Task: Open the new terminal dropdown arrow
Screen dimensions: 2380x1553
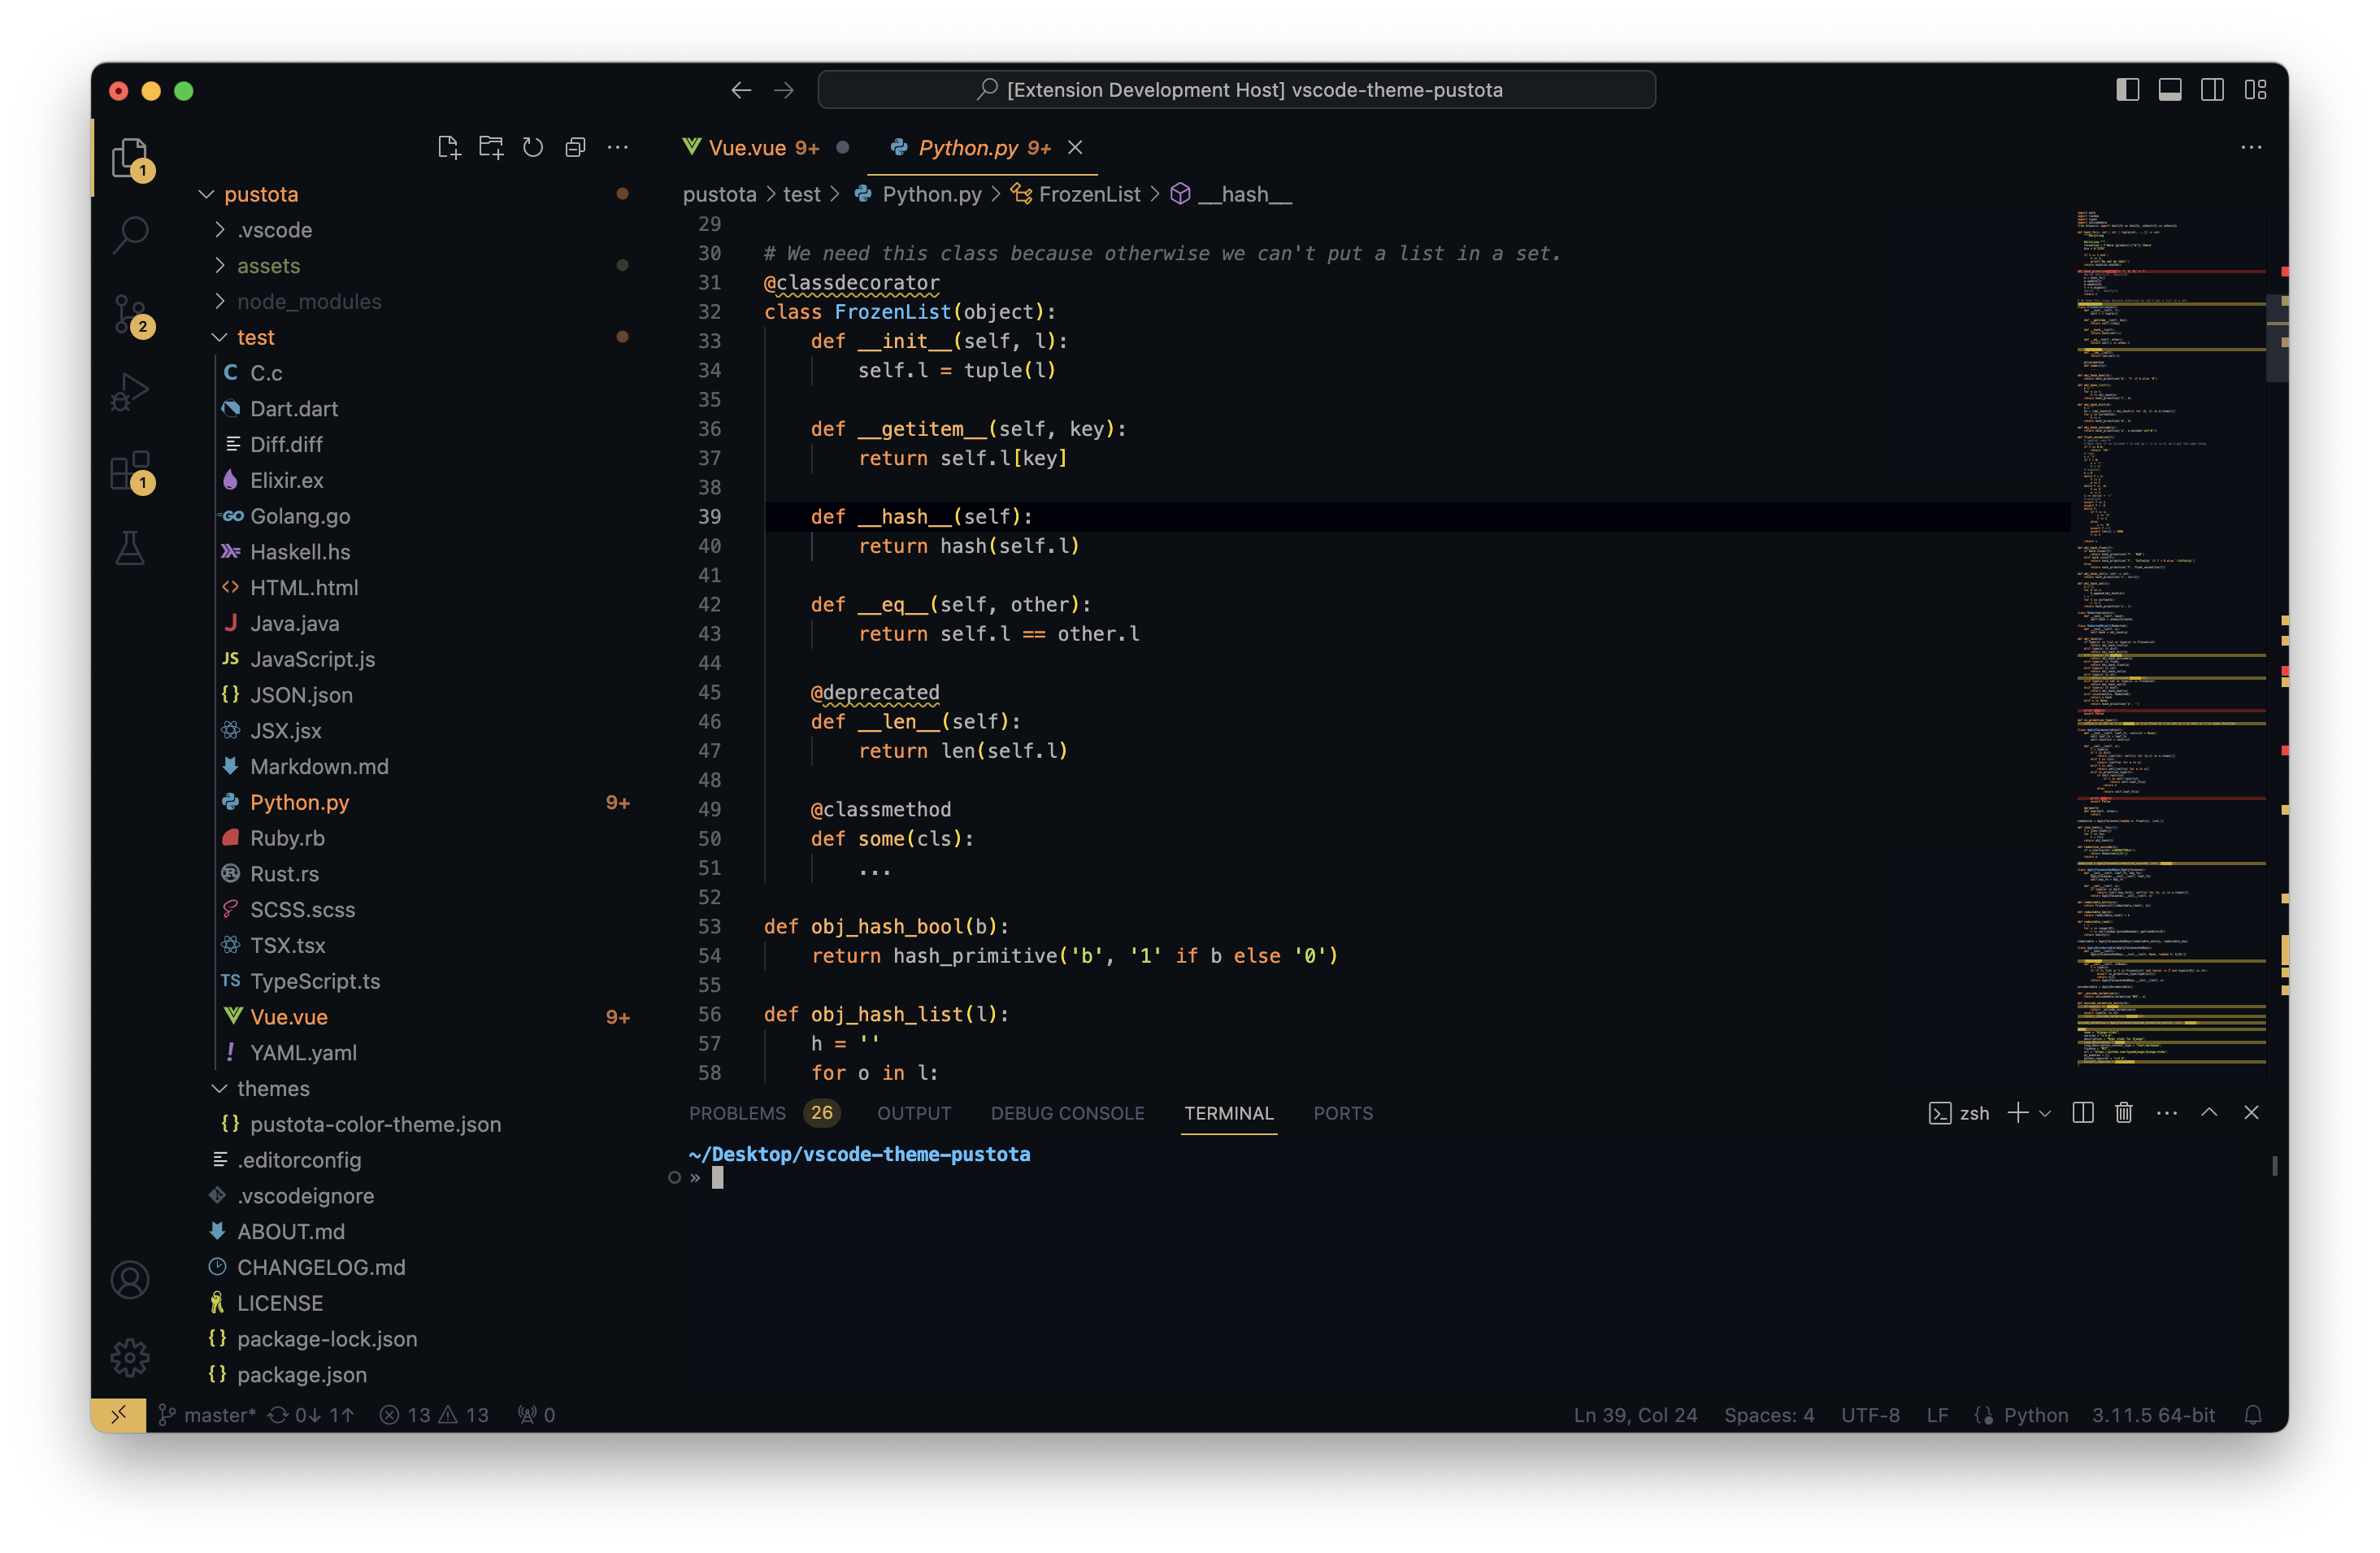Action: point(2045,1113)
